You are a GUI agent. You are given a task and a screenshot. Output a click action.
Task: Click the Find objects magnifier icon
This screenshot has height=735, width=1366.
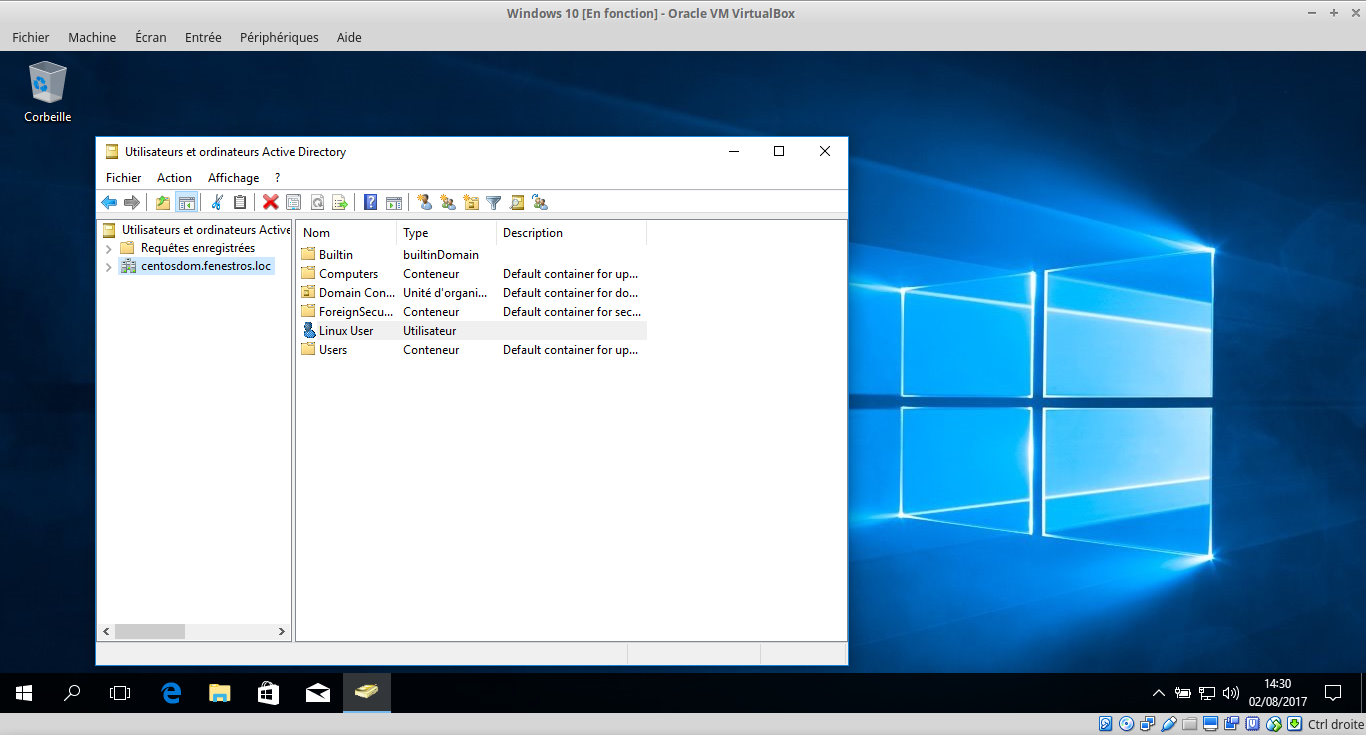(x=517, y=202)
